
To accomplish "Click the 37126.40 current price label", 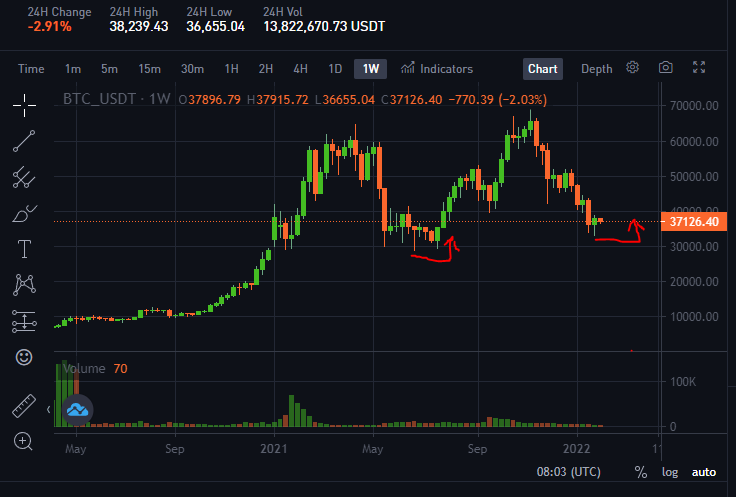I will (694, 222).
